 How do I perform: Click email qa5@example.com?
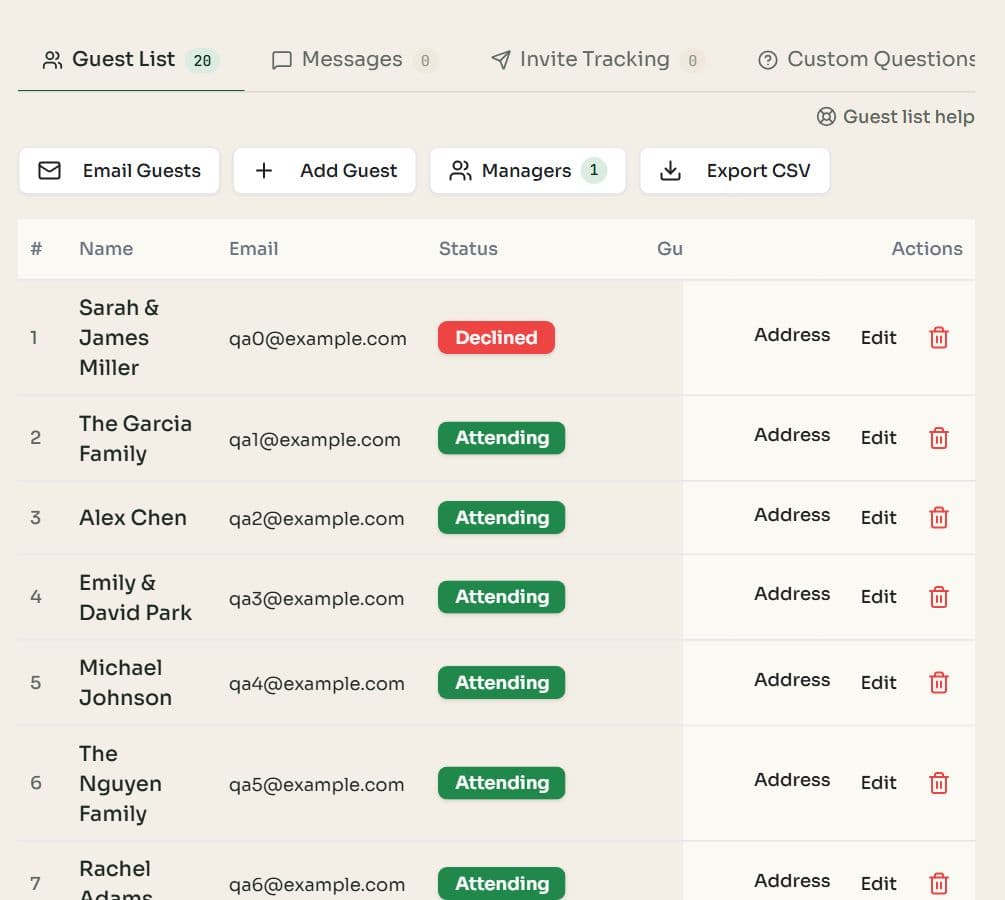pos(317,784)
